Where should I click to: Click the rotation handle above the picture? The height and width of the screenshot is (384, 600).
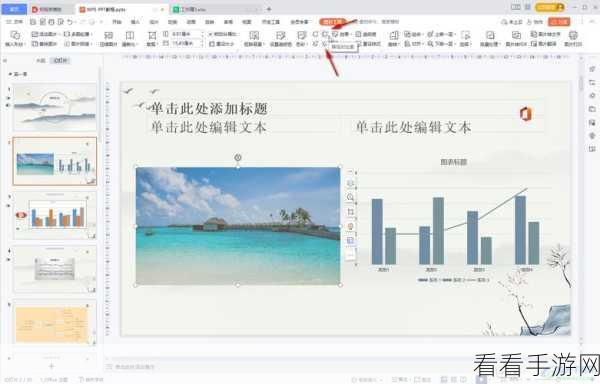coord(238,157)
